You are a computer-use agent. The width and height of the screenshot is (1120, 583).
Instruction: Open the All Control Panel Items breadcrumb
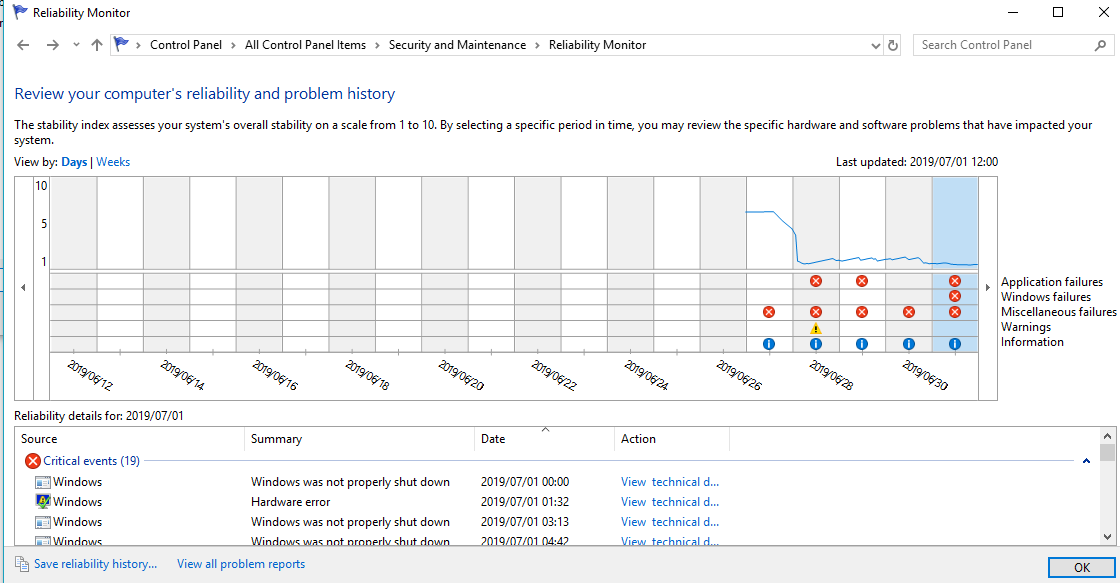point(305,45)
